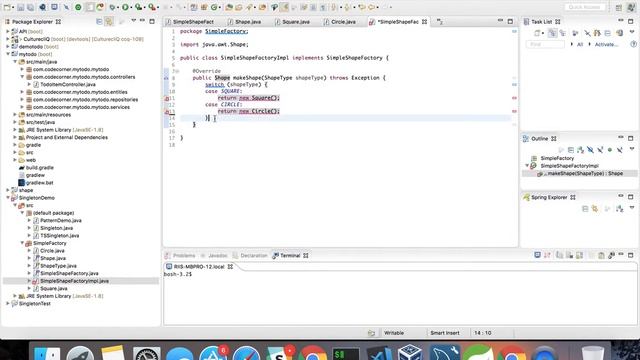Toggle Hide Fields in the Outline toolbar
Screen dimensions: 640x360
(590, 150)
